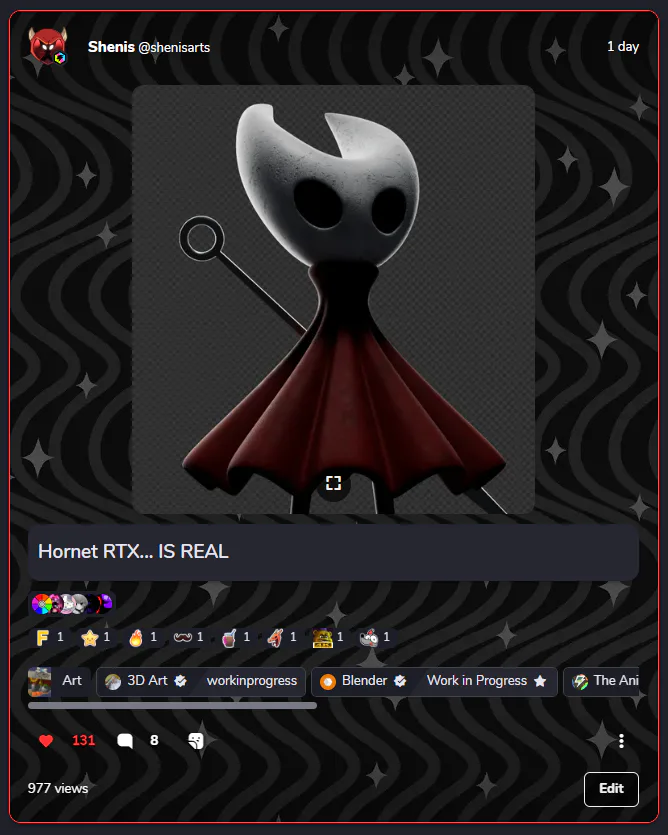Click the 8 comments count
The height and width of the screenshot is (835, 668).
tap(154, 741)
